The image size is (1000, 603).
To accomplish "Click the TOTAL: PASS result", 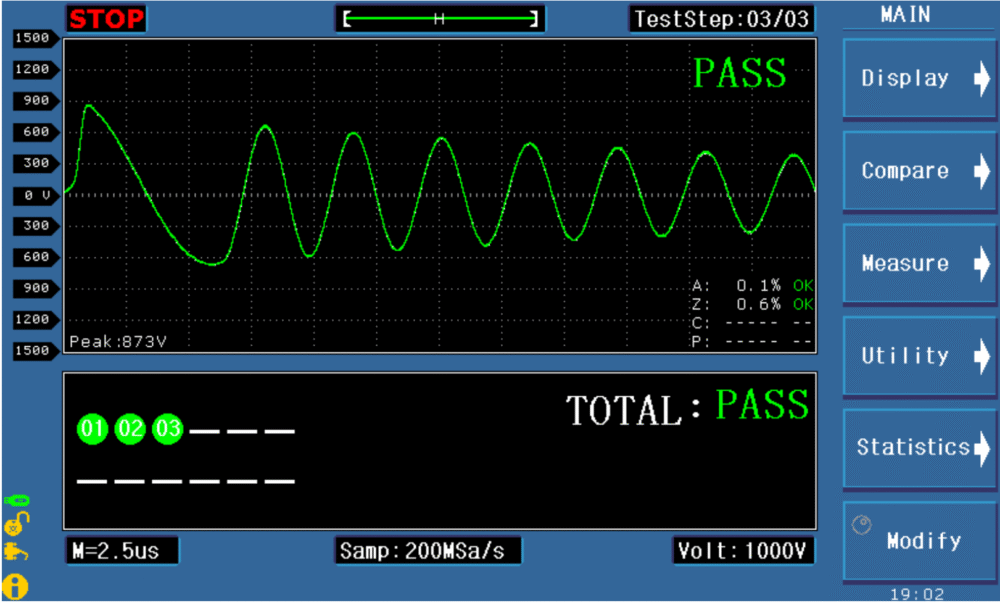I will point(688,407).
